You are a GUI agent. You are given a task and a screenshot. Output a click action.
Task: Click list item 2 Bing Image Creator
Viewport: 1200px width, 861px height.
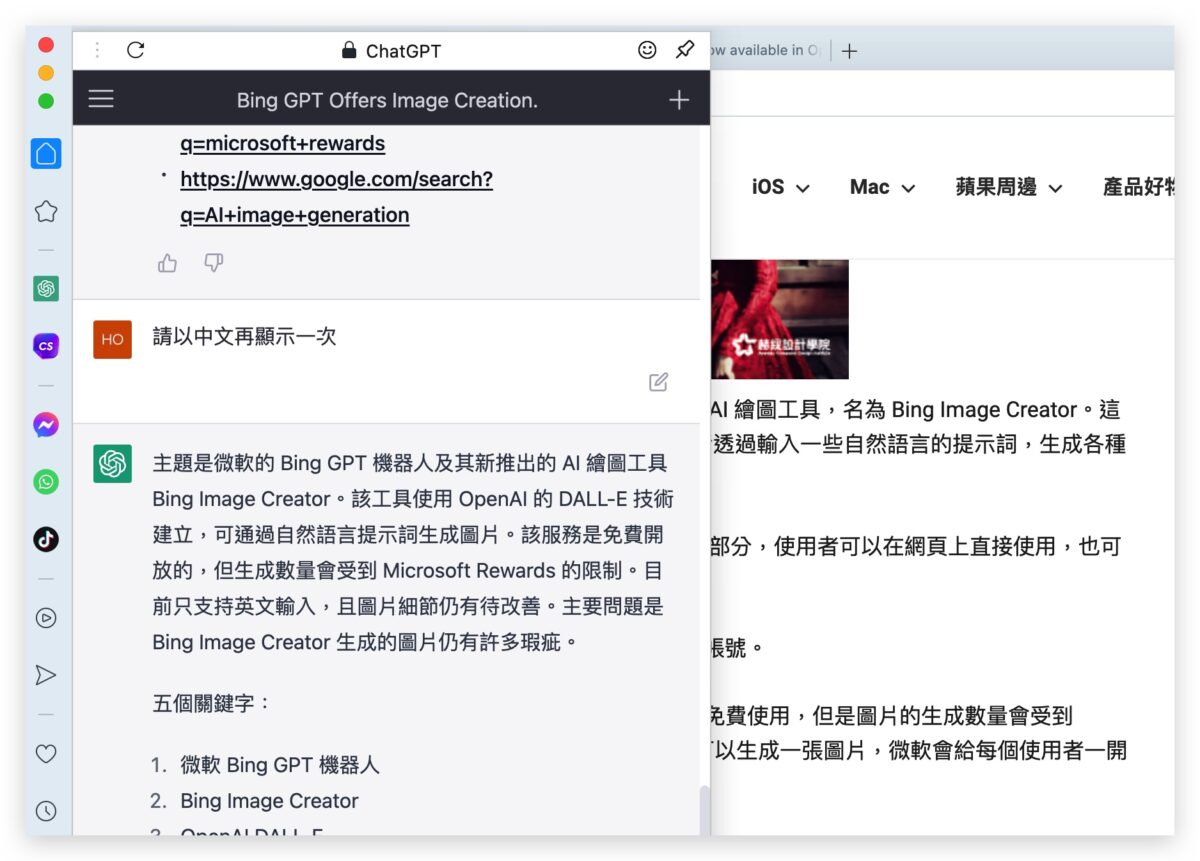coord(269,801)
